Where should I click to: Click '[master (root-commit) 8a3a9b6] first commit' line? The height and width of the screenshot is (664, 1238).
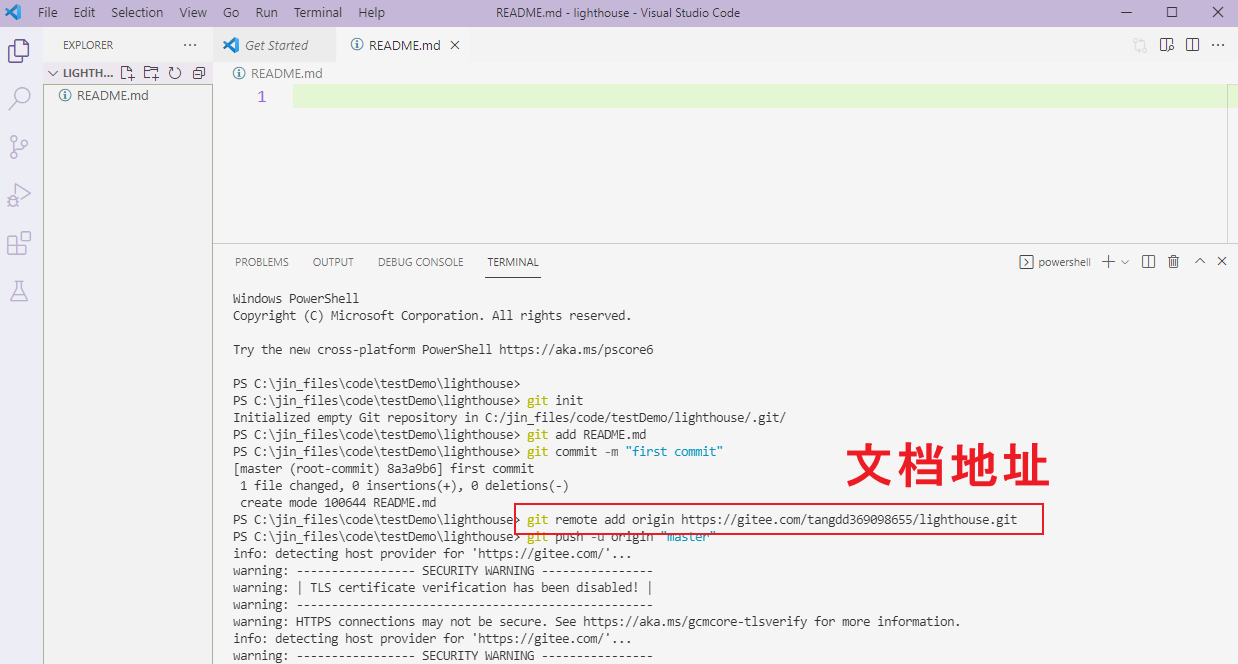click(x=383, y=469)
